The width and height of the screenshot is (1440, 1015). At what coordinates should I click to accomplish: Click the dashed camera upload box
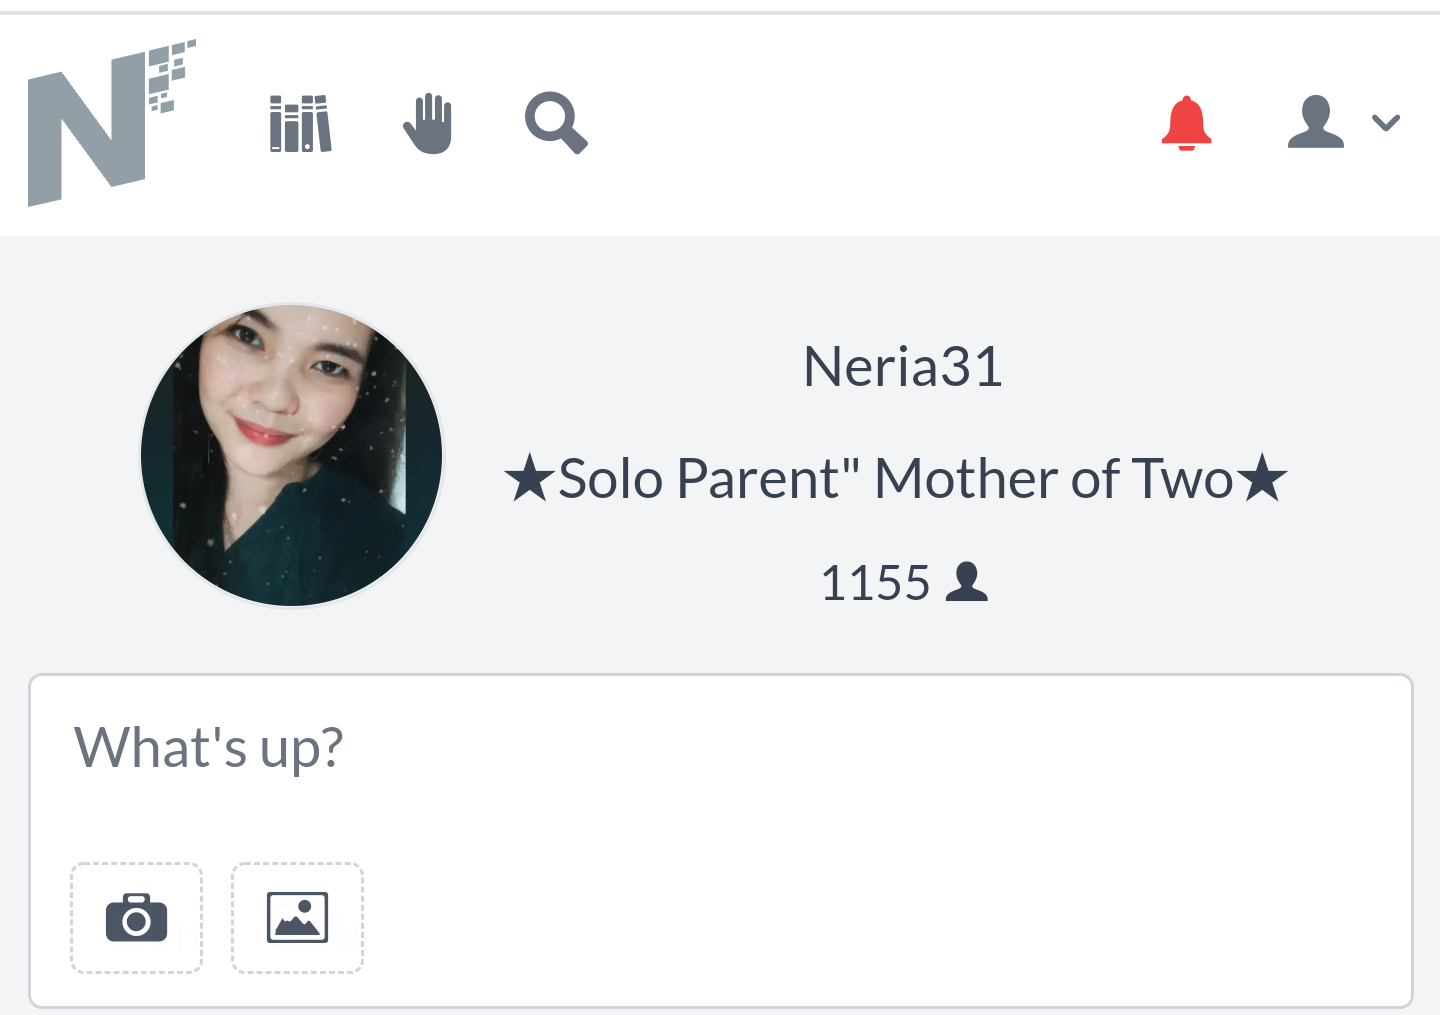tap(136, 917)
